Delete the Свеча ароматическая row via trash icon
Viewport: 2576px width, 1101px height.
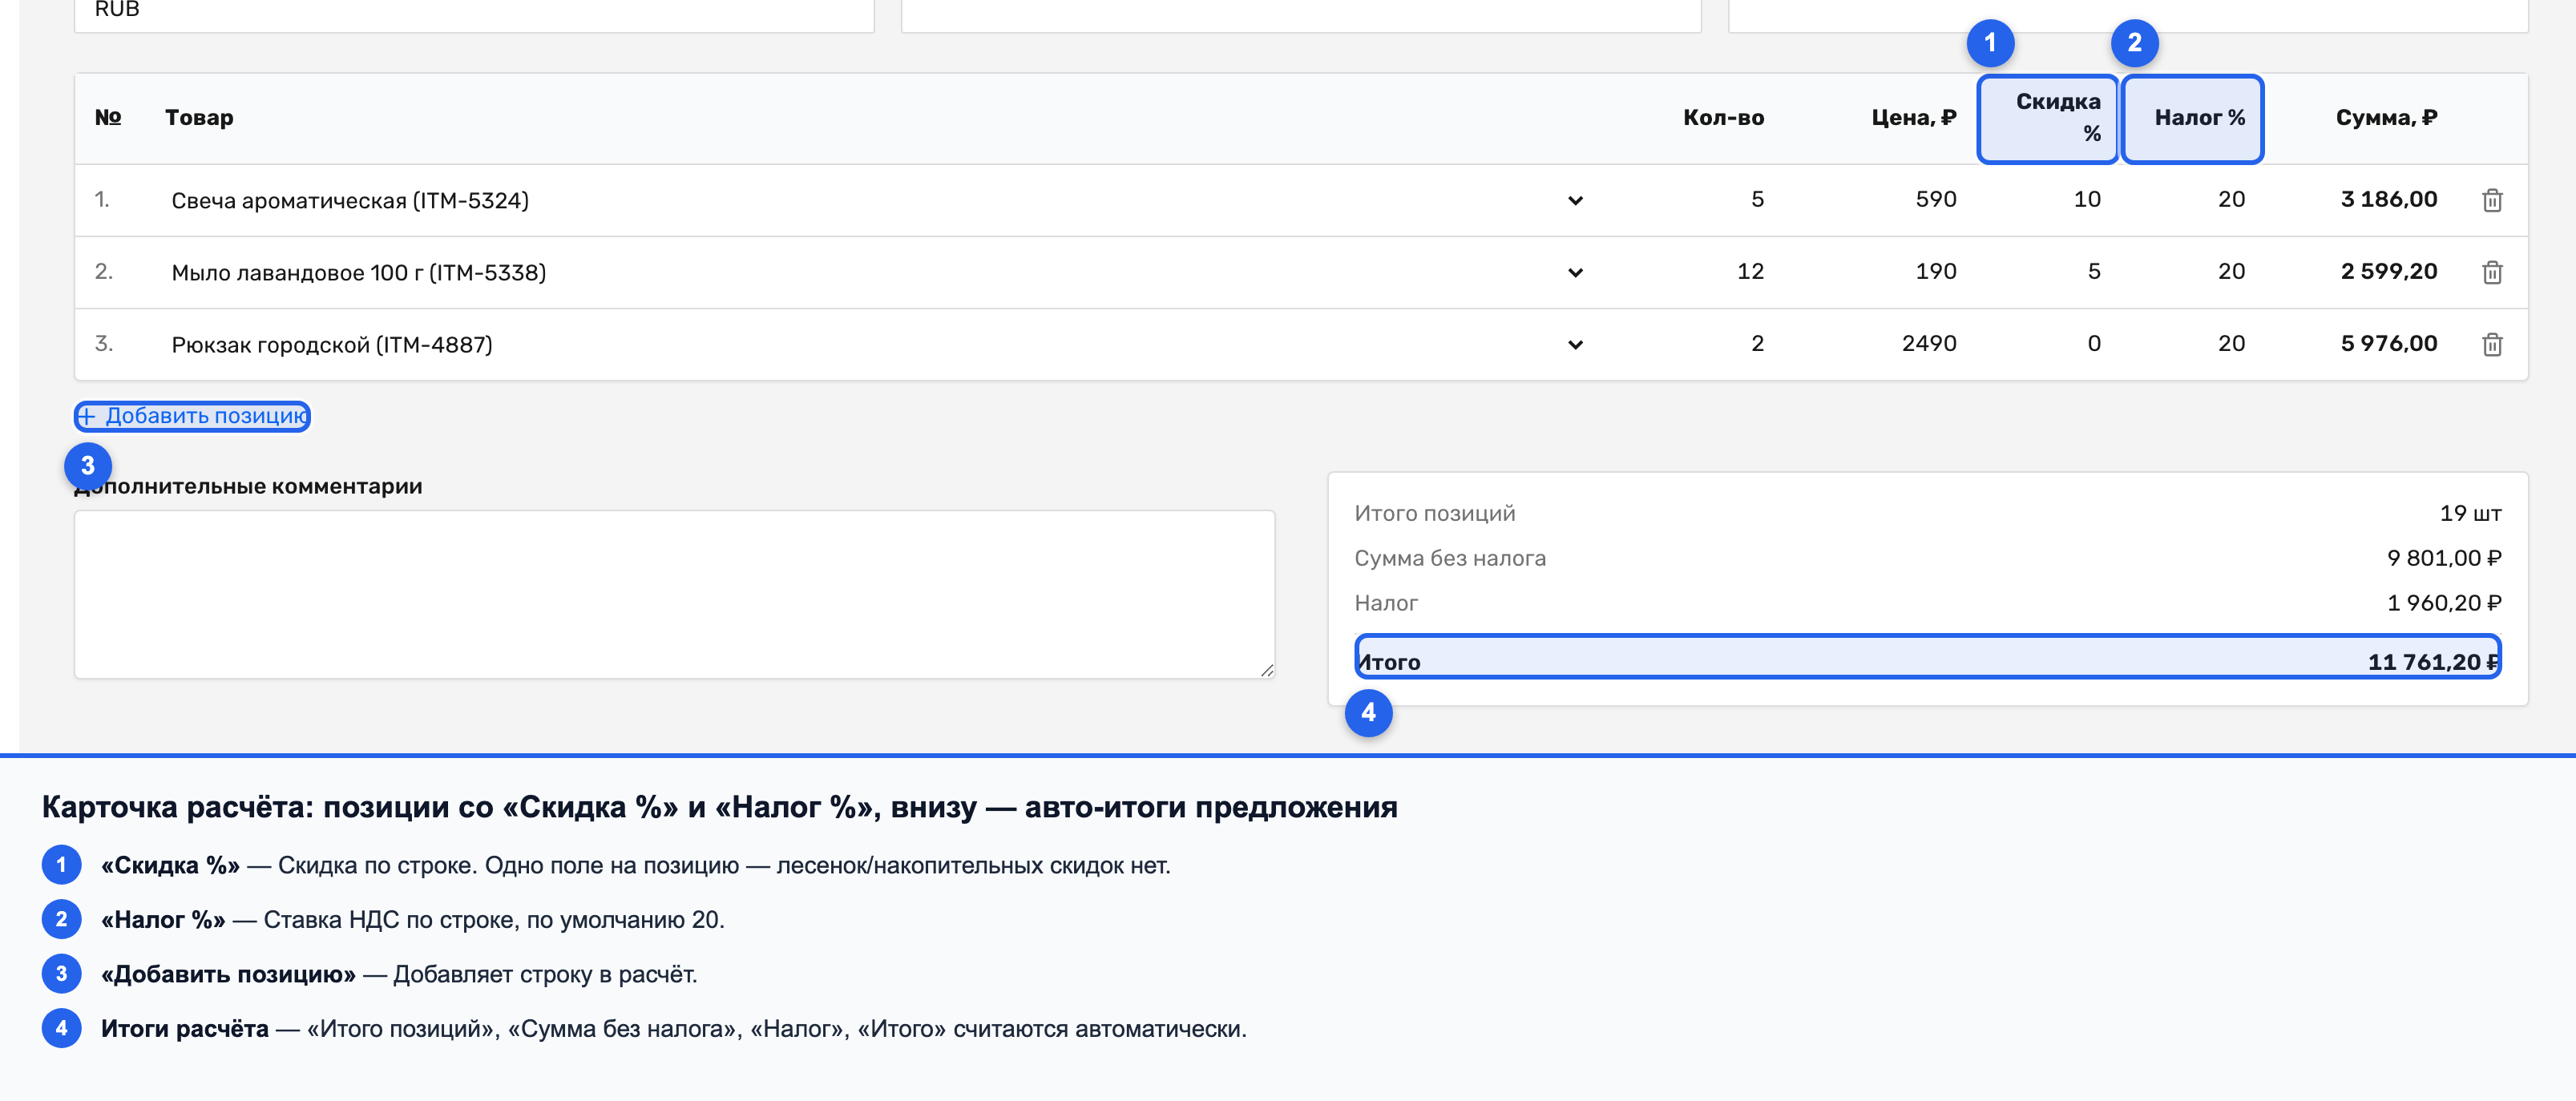coord(2492,200)
